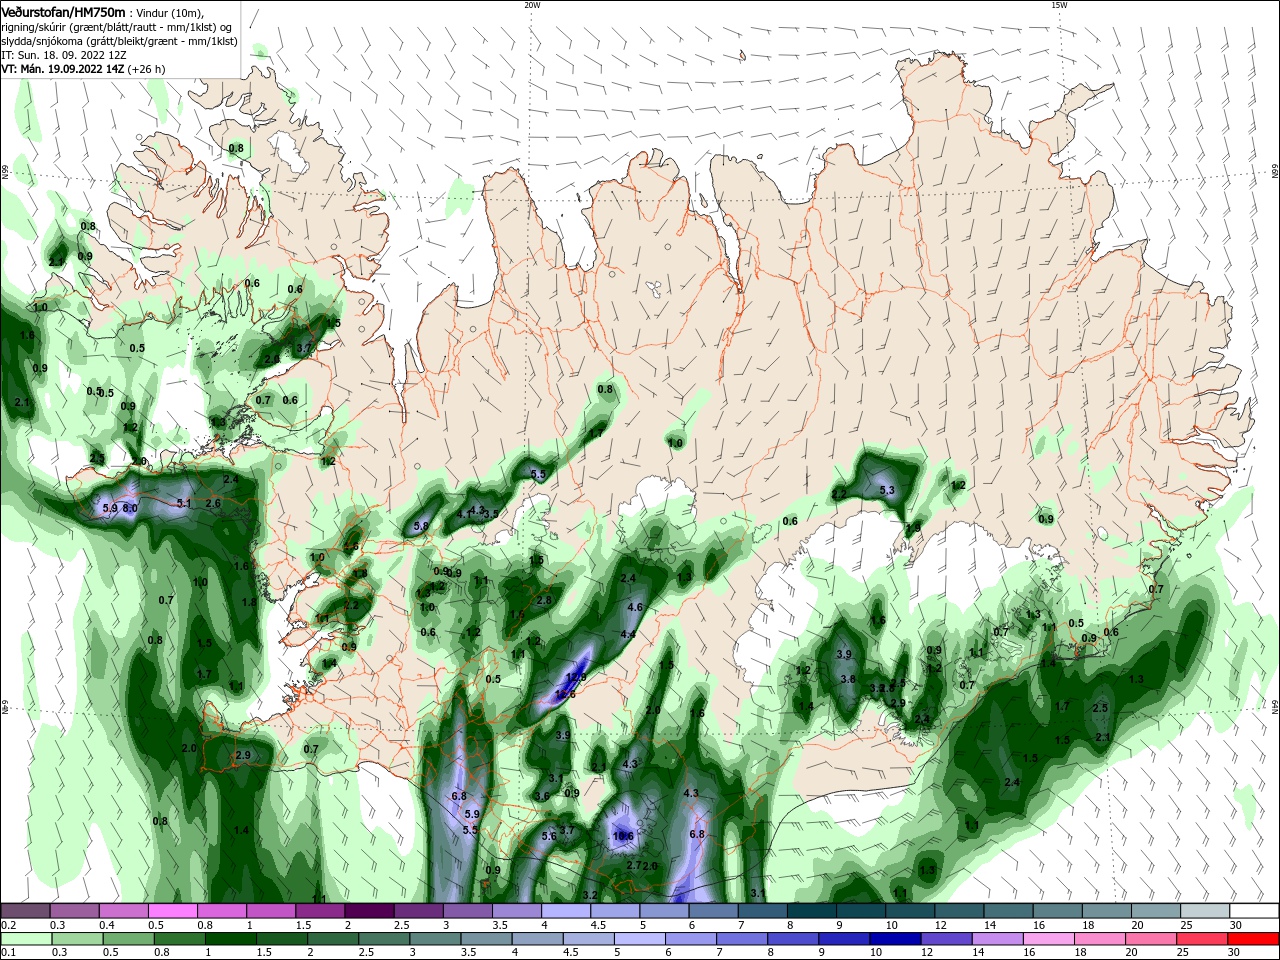Click the 3.2 precipitation value near the bottom edge
Screen dimensions: 1280x960
pos(590,895)
